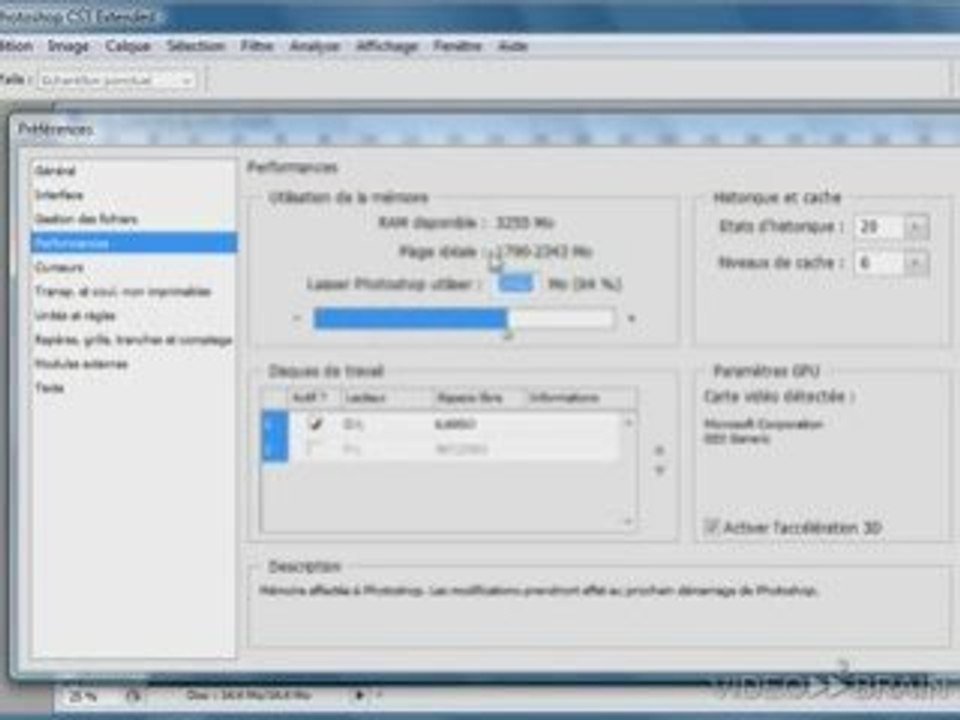Click the status bar icon beside zoom
The width and height of the screenshot is (960, 720).
click(133, 696)
